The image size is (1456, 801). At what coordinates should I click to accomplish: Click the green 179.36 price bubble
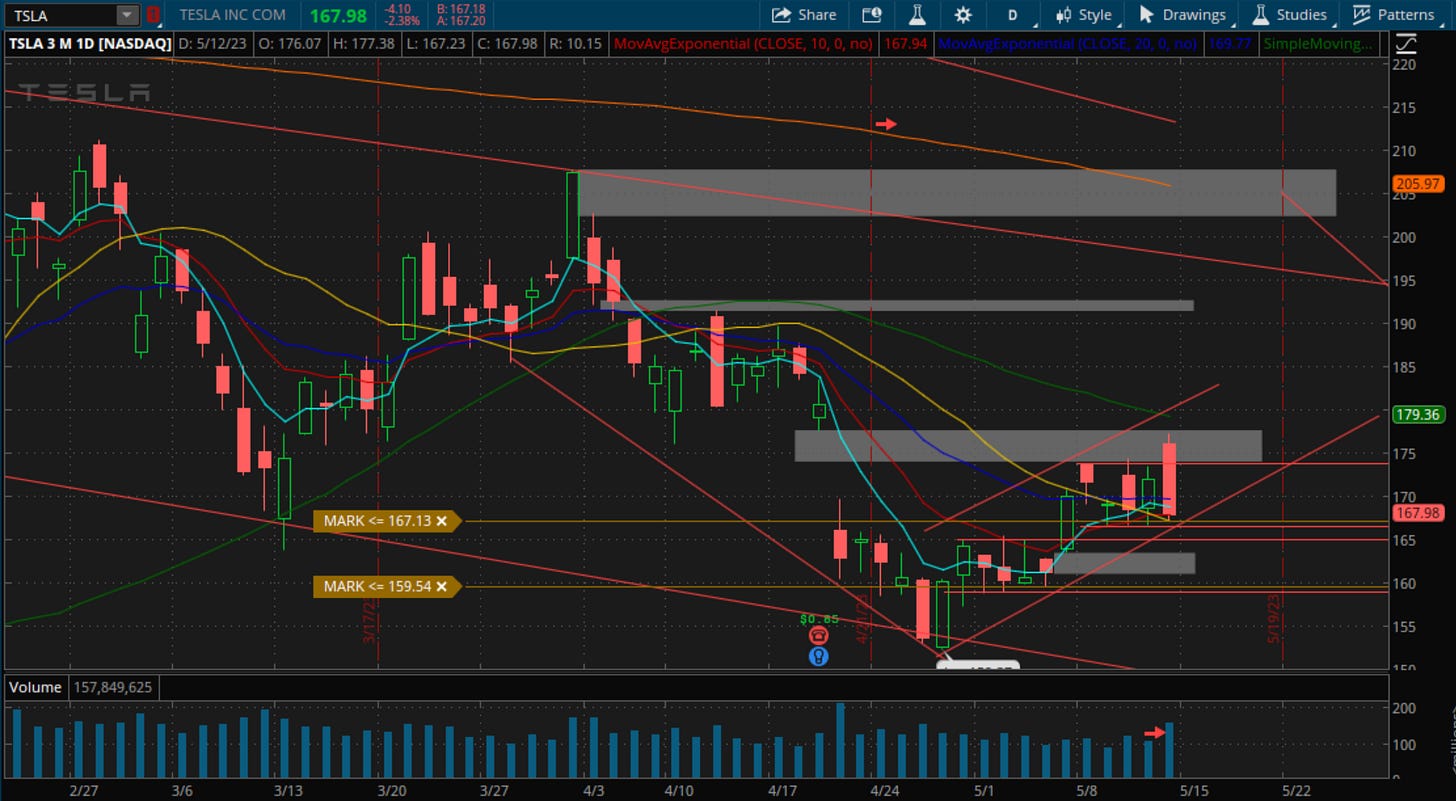coord(1420,414)
